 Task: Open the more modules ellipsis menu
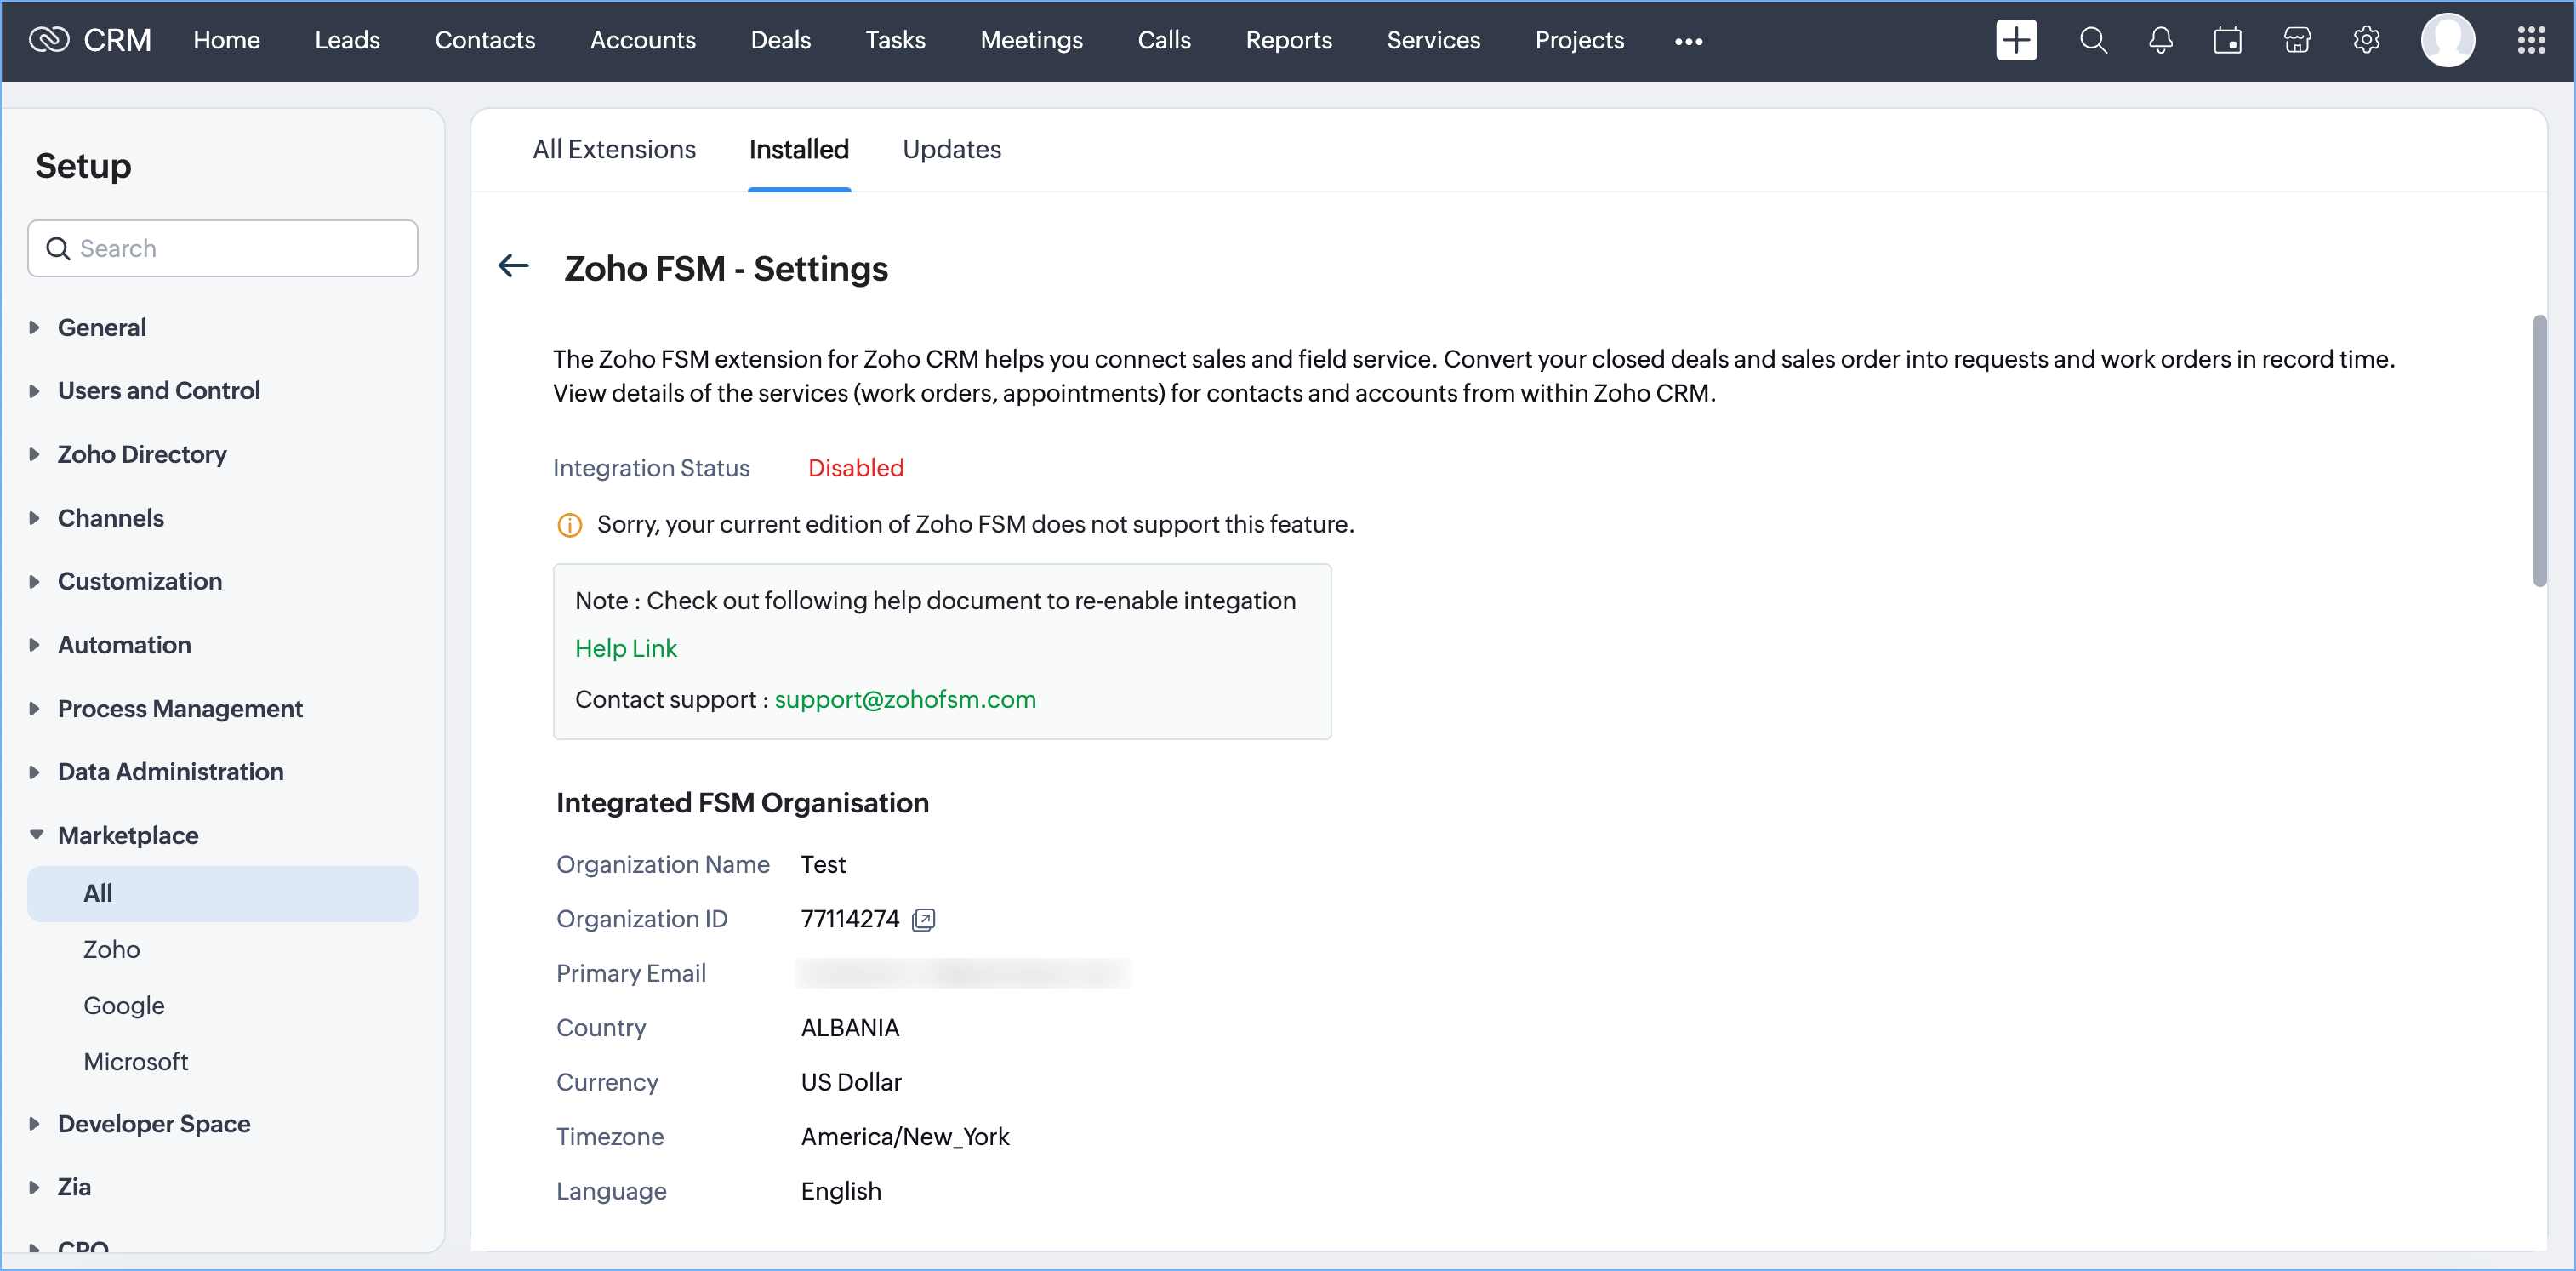(1688, 41)
